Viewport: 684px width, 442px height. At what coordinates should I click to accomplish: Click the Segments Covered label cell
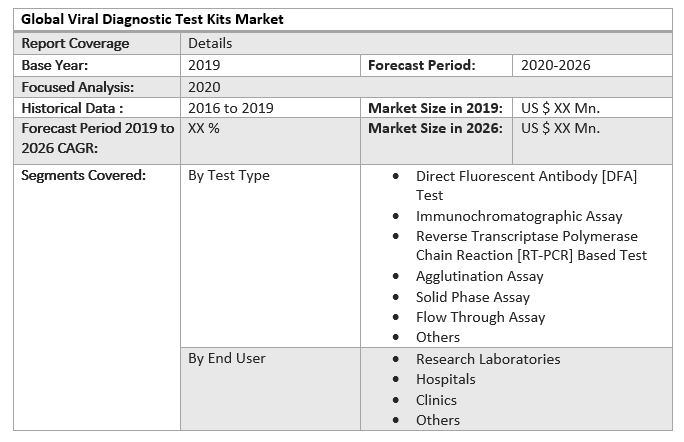coord(83,175)
